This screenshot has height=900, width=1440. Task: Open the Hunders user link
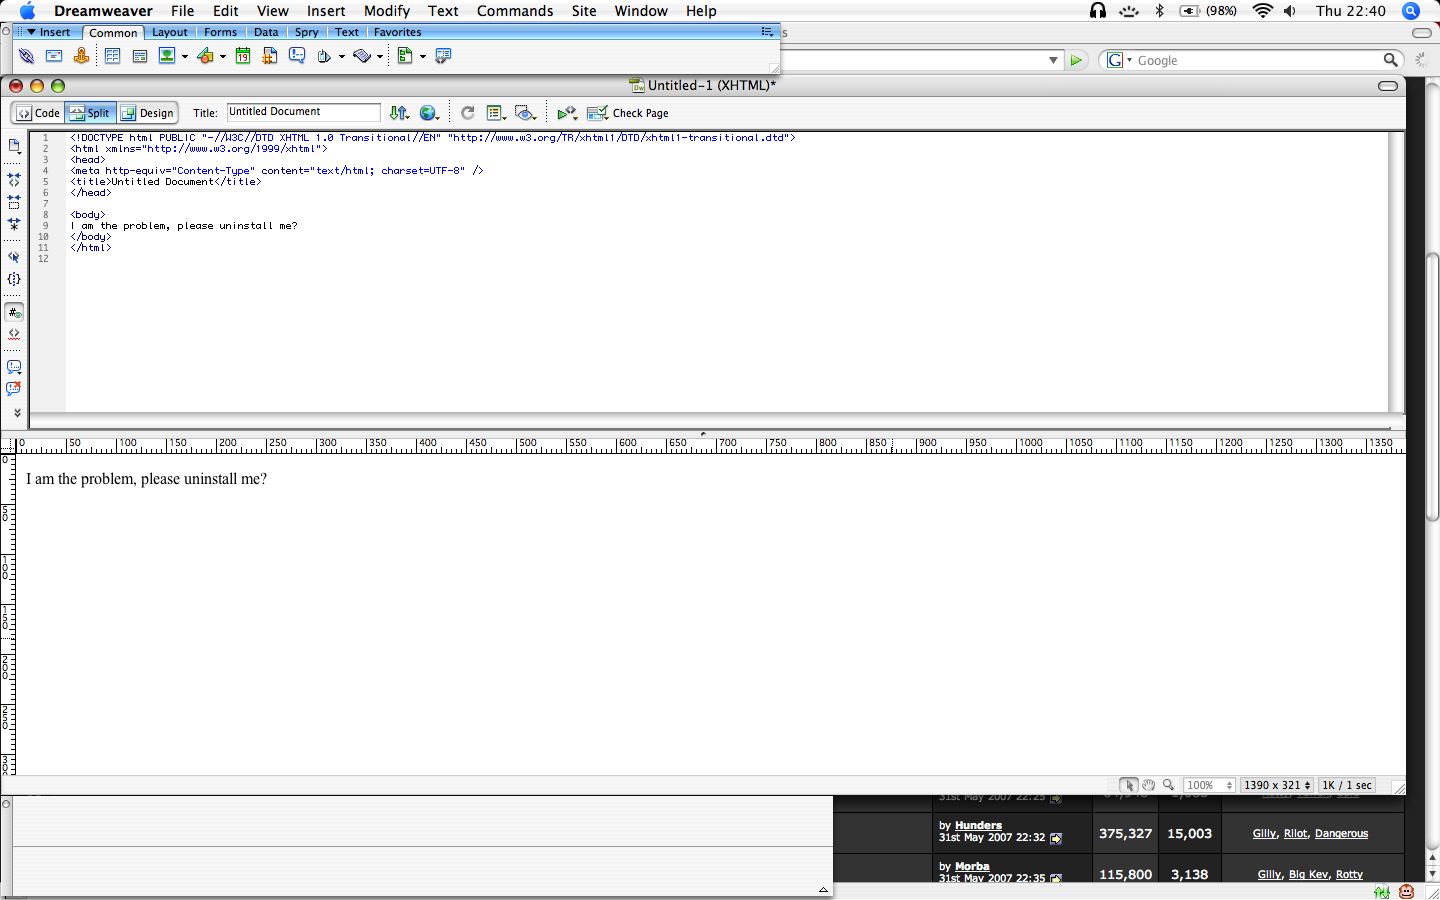click(977, 825)
